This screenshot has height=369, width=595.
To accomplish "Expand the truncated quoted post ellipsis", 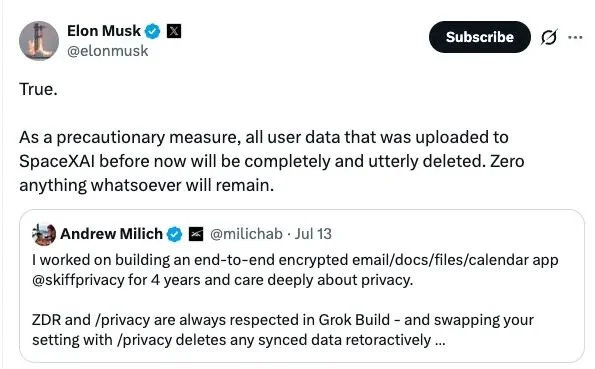I will coord(439,341).
